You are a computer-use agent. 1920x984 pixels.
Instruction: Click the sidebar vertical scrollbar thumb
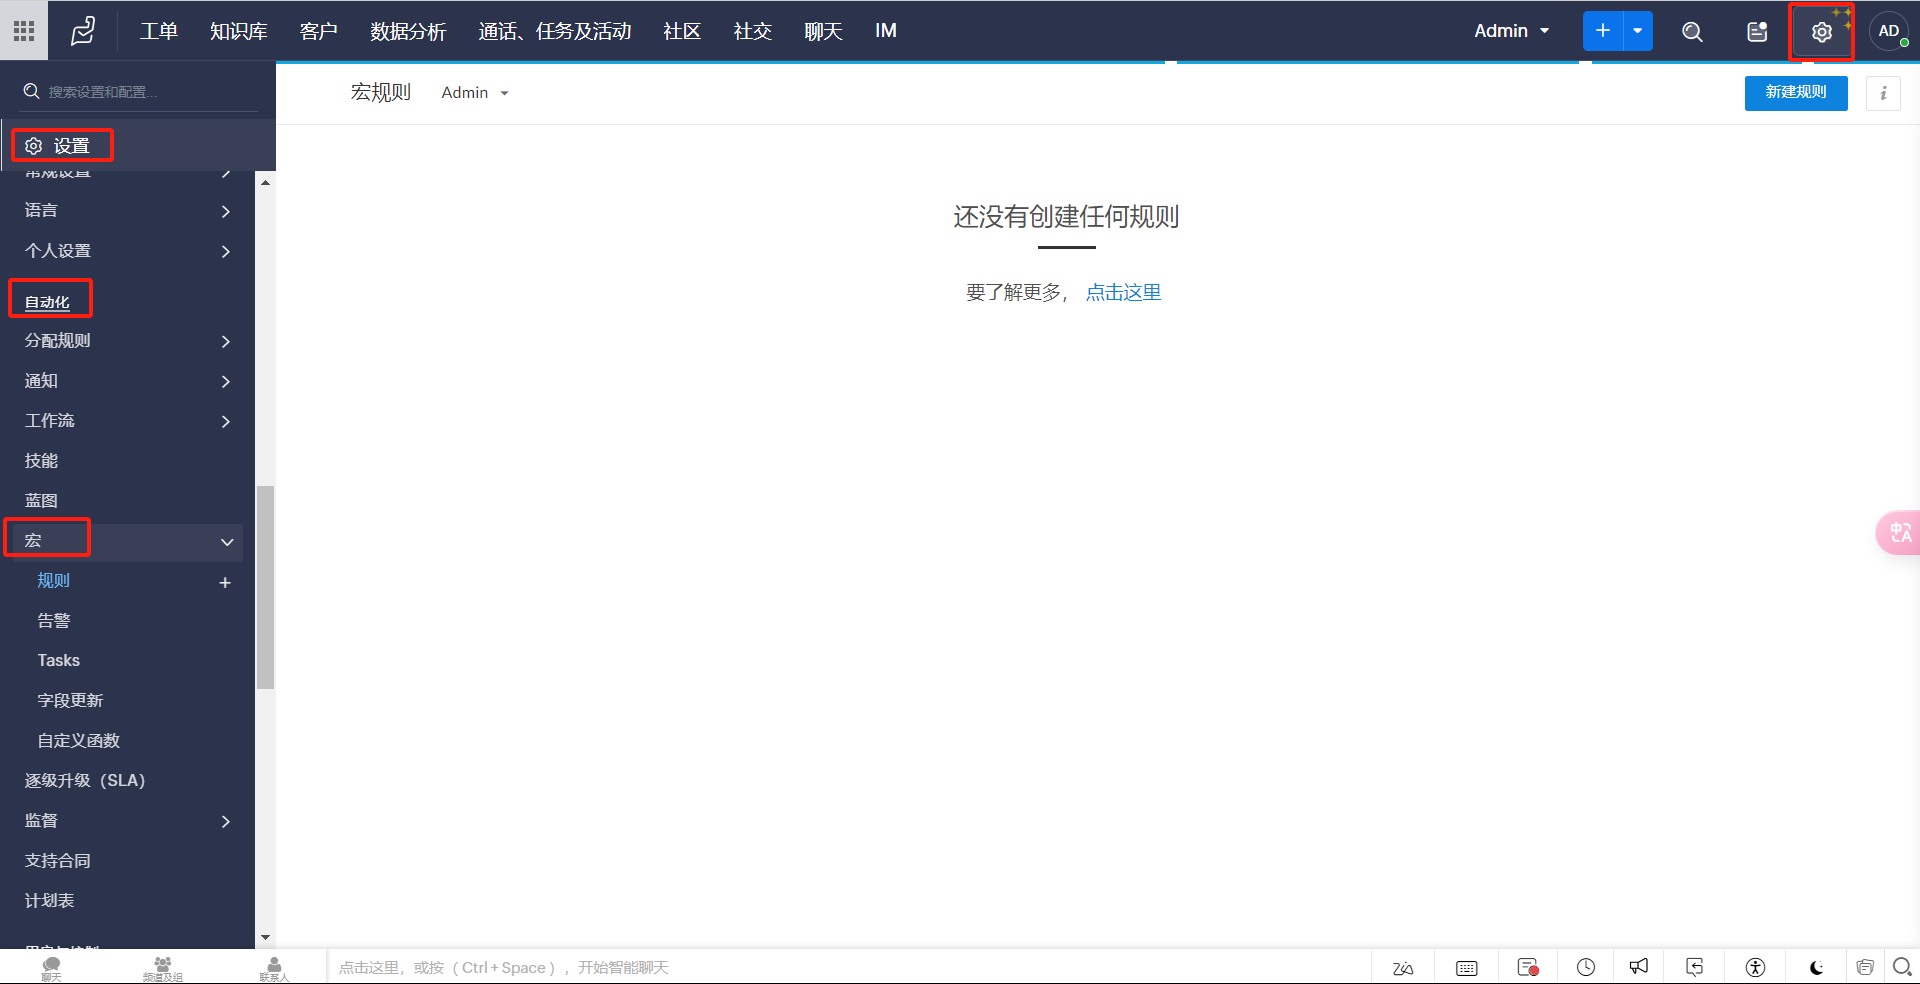tap(265, 587)
